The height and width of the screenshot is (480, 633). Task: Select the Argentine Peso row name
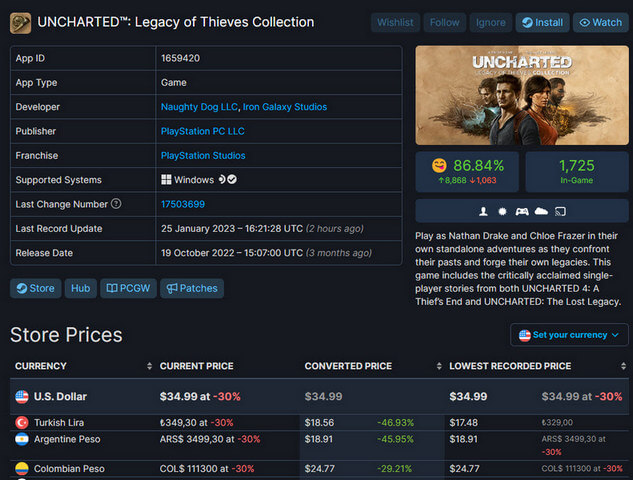[67, 439]
